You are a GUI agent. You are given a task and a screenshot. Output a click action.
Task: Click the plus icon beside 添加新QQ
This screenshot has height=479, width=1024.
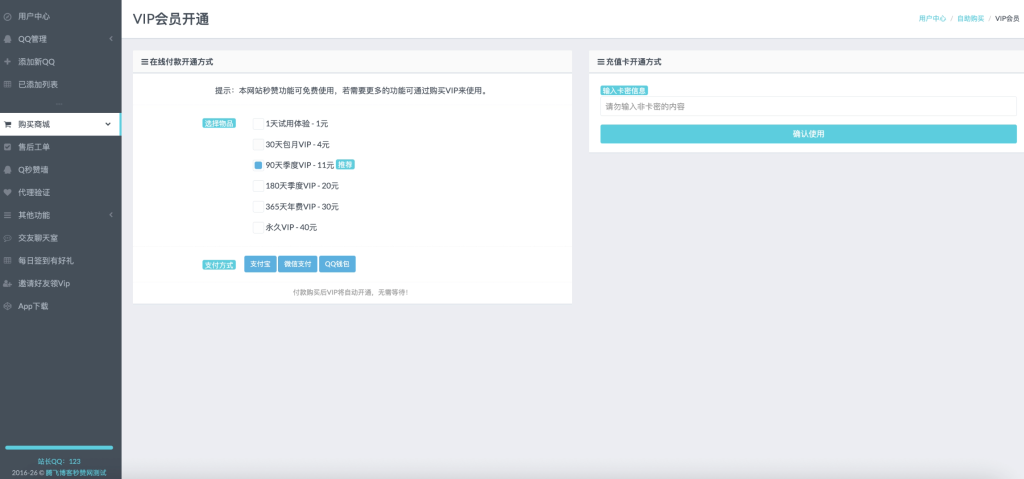(8, 62)
